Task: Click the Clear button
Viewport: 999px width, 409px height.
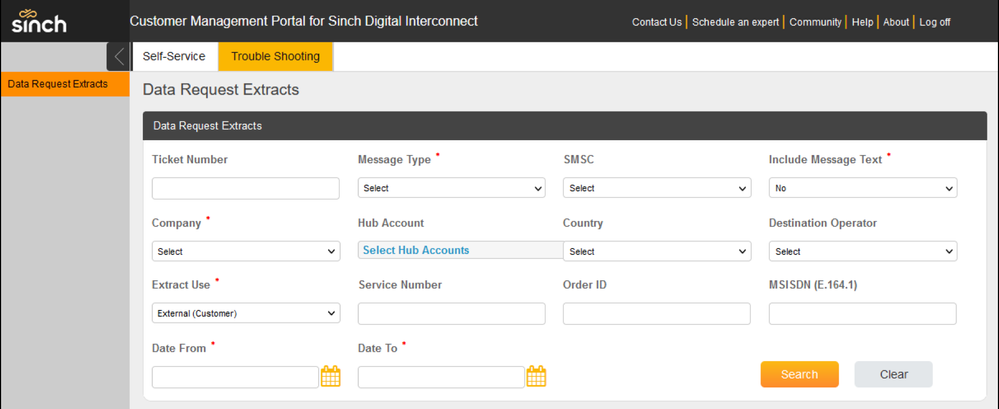Action: pos(893,374)
